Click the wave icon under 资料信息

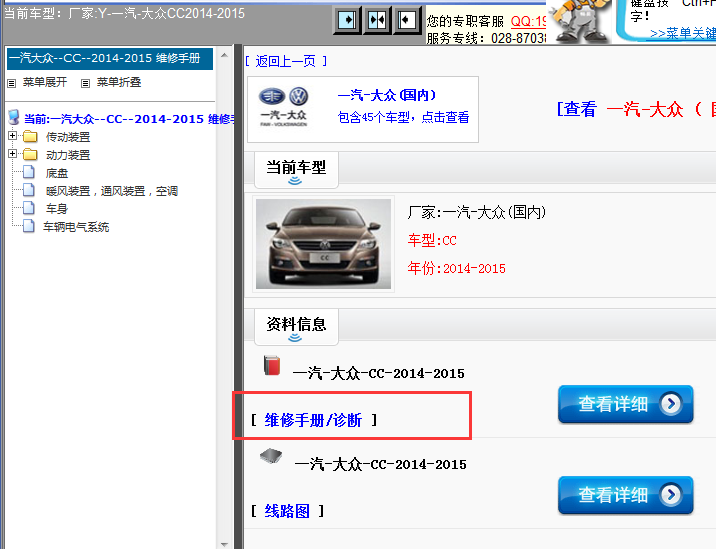295,338
